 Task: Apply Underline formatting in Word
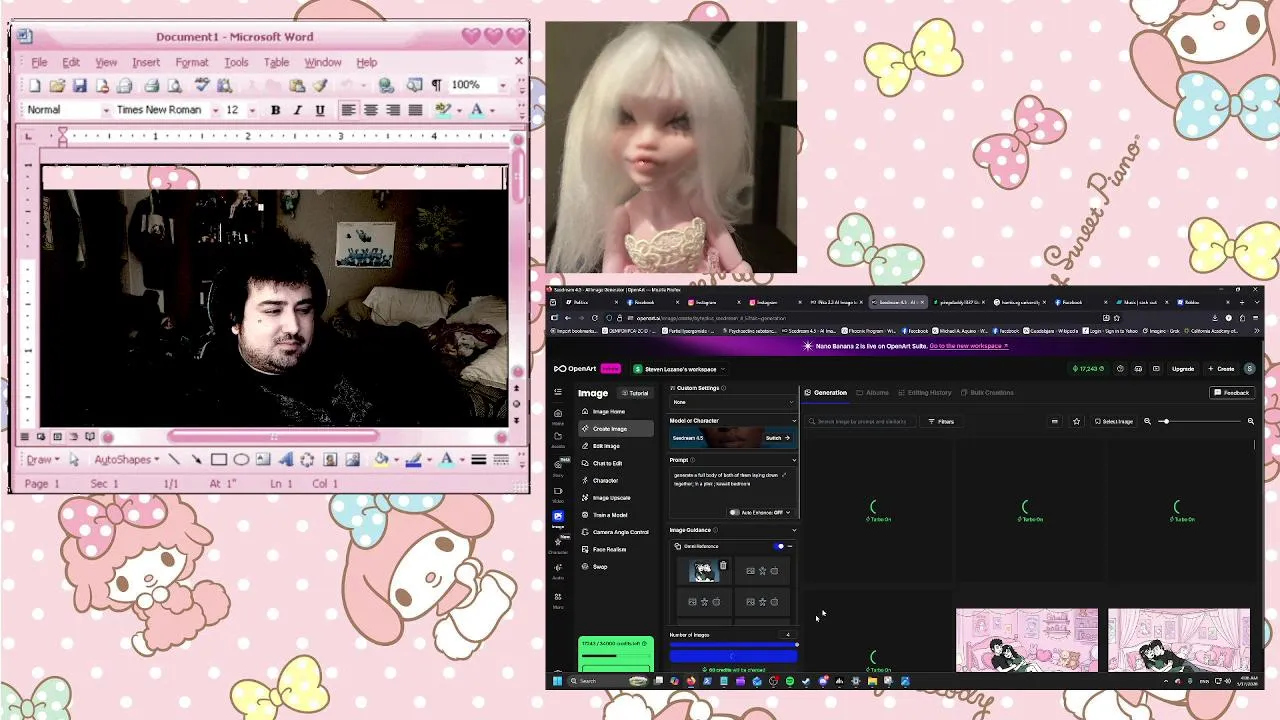tap(319, 110)
